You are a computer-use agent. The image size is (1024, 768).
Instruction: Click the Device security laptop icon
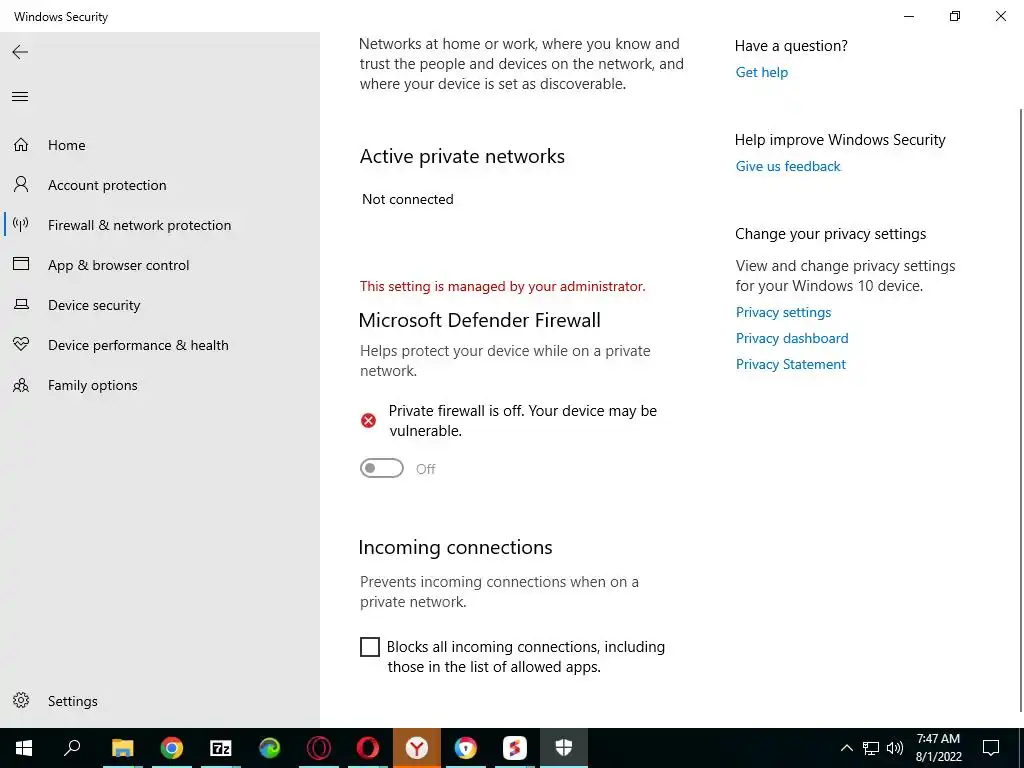pyautogui.click(x=21, y=304)
